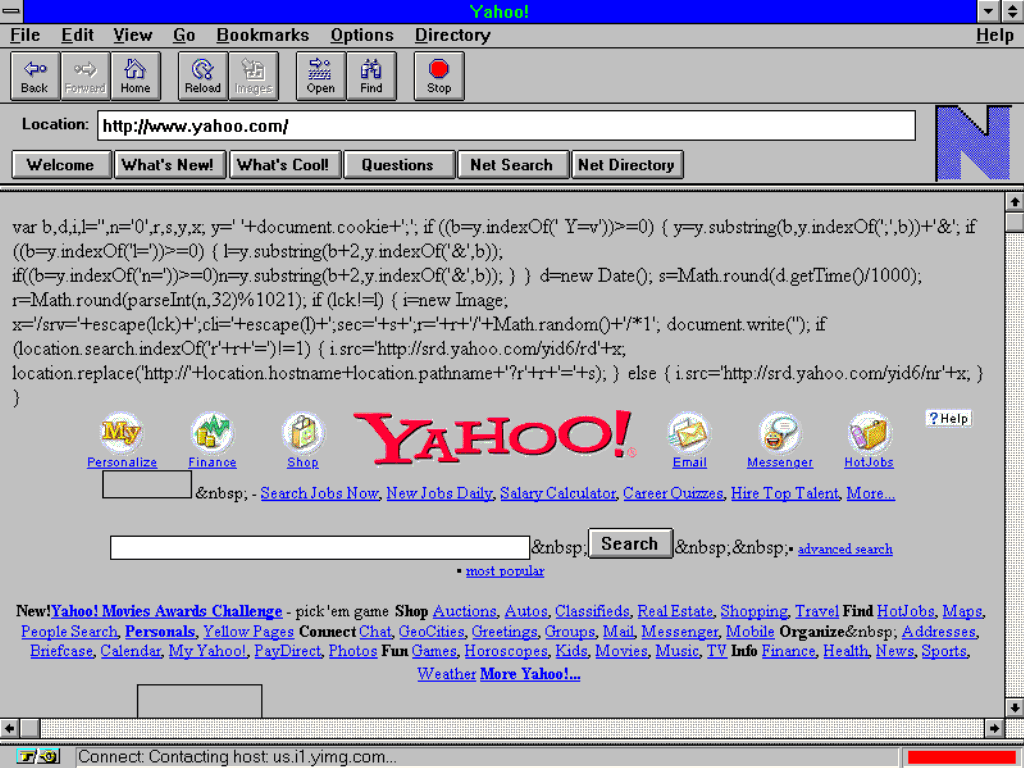Click the Net Directory button
The height and width of the screenshot is (768, 1024).
pyautogui.click(x=627, y=165)
